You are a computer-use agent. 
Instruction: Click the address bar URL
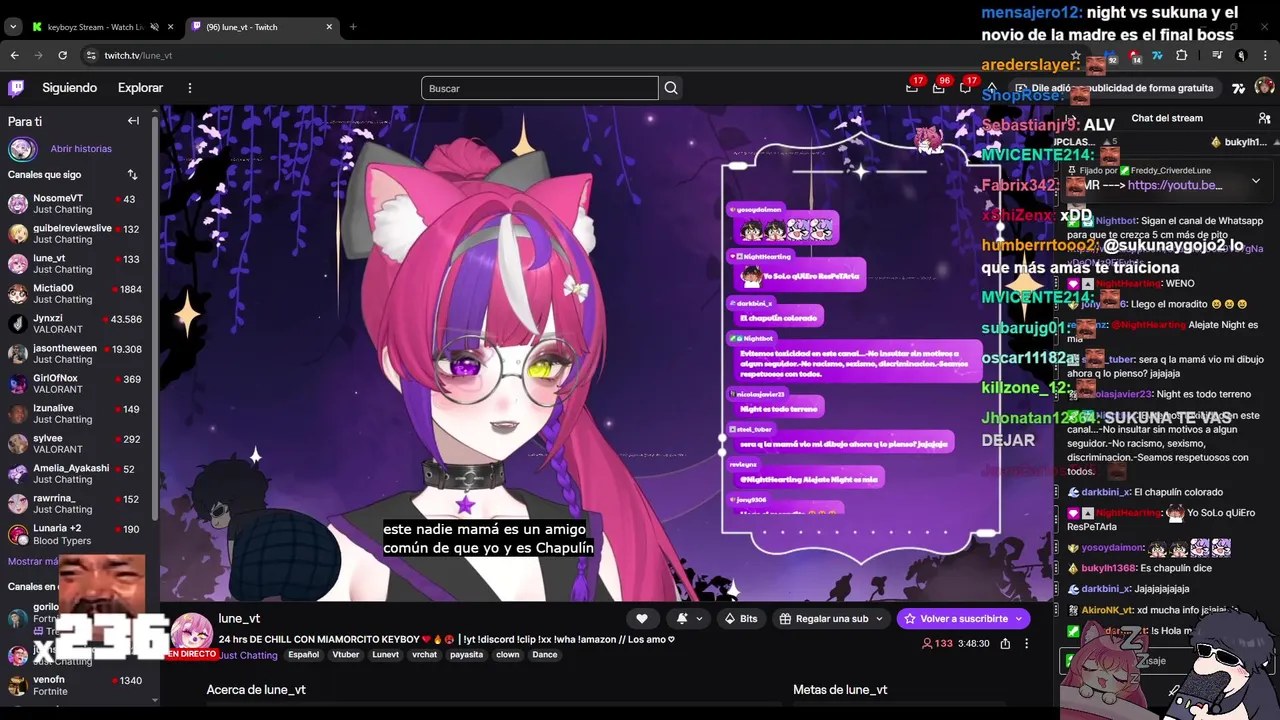point(138,55)
